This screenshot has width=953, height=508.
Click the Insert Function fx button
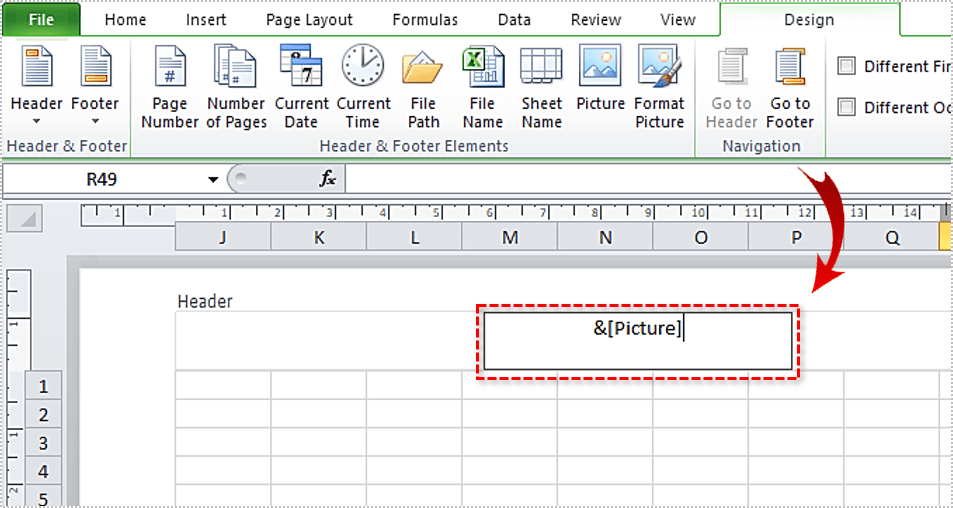(x=327, y=179)
